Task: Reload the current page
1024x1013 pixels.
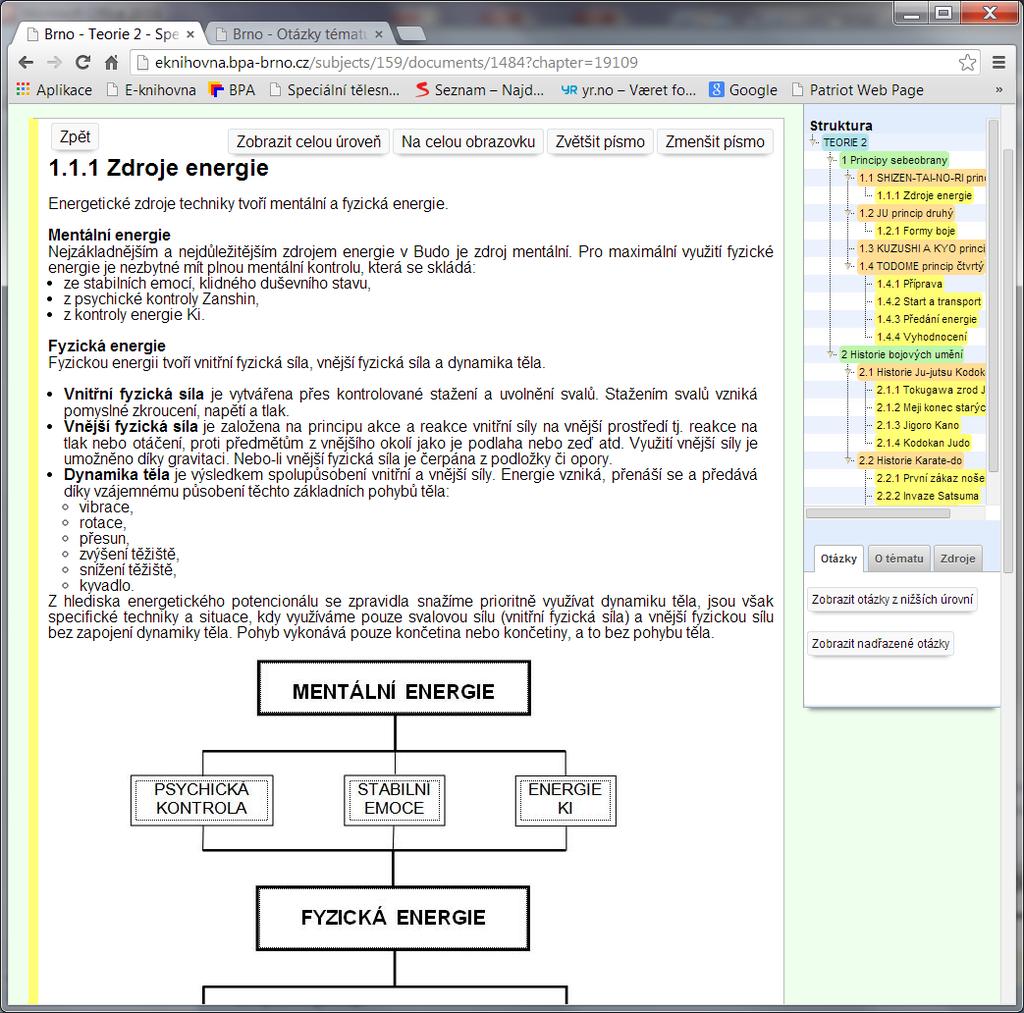Action: coord(83,63)
